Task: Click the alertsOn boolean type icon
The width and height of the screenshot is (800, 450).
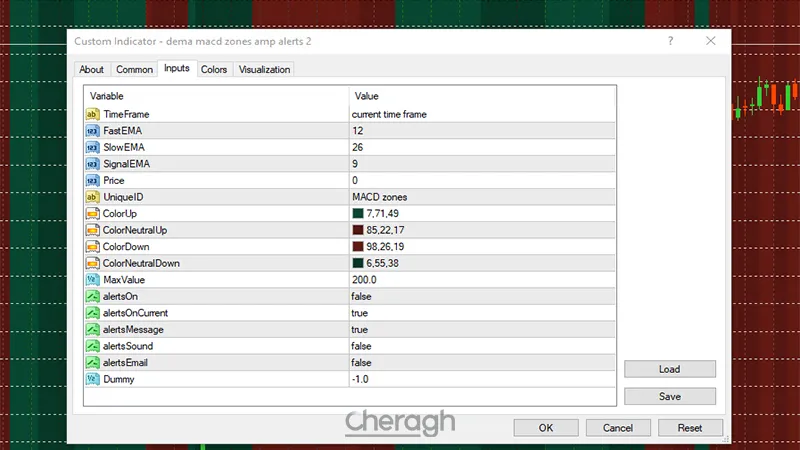Action: click(x=92, y=297)
